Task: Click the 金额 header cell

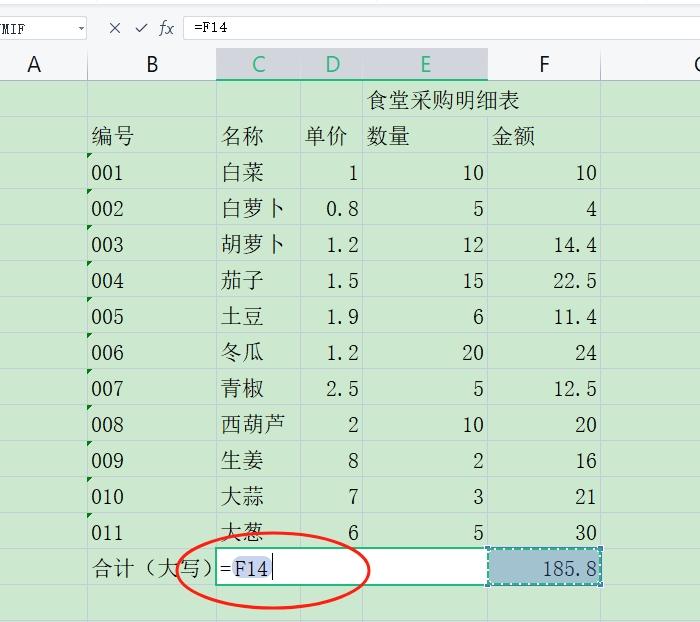Action: pyautogui.click(x=544, y=135)
